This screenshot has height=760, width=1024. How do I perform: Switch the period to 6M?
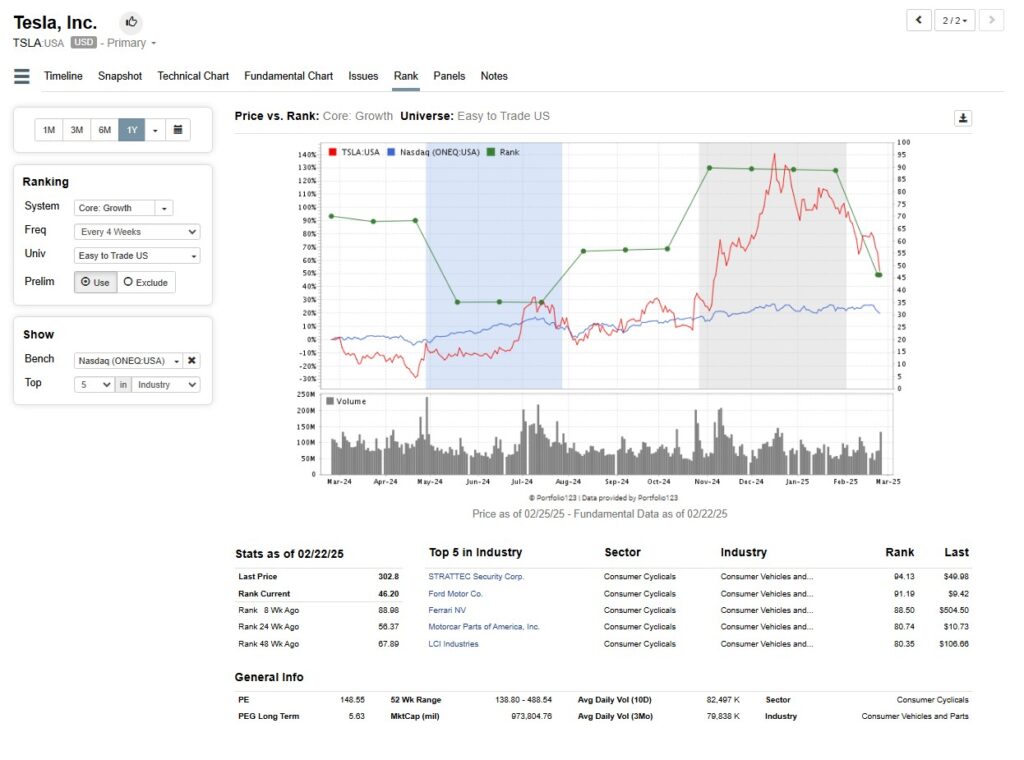point(104,130)
